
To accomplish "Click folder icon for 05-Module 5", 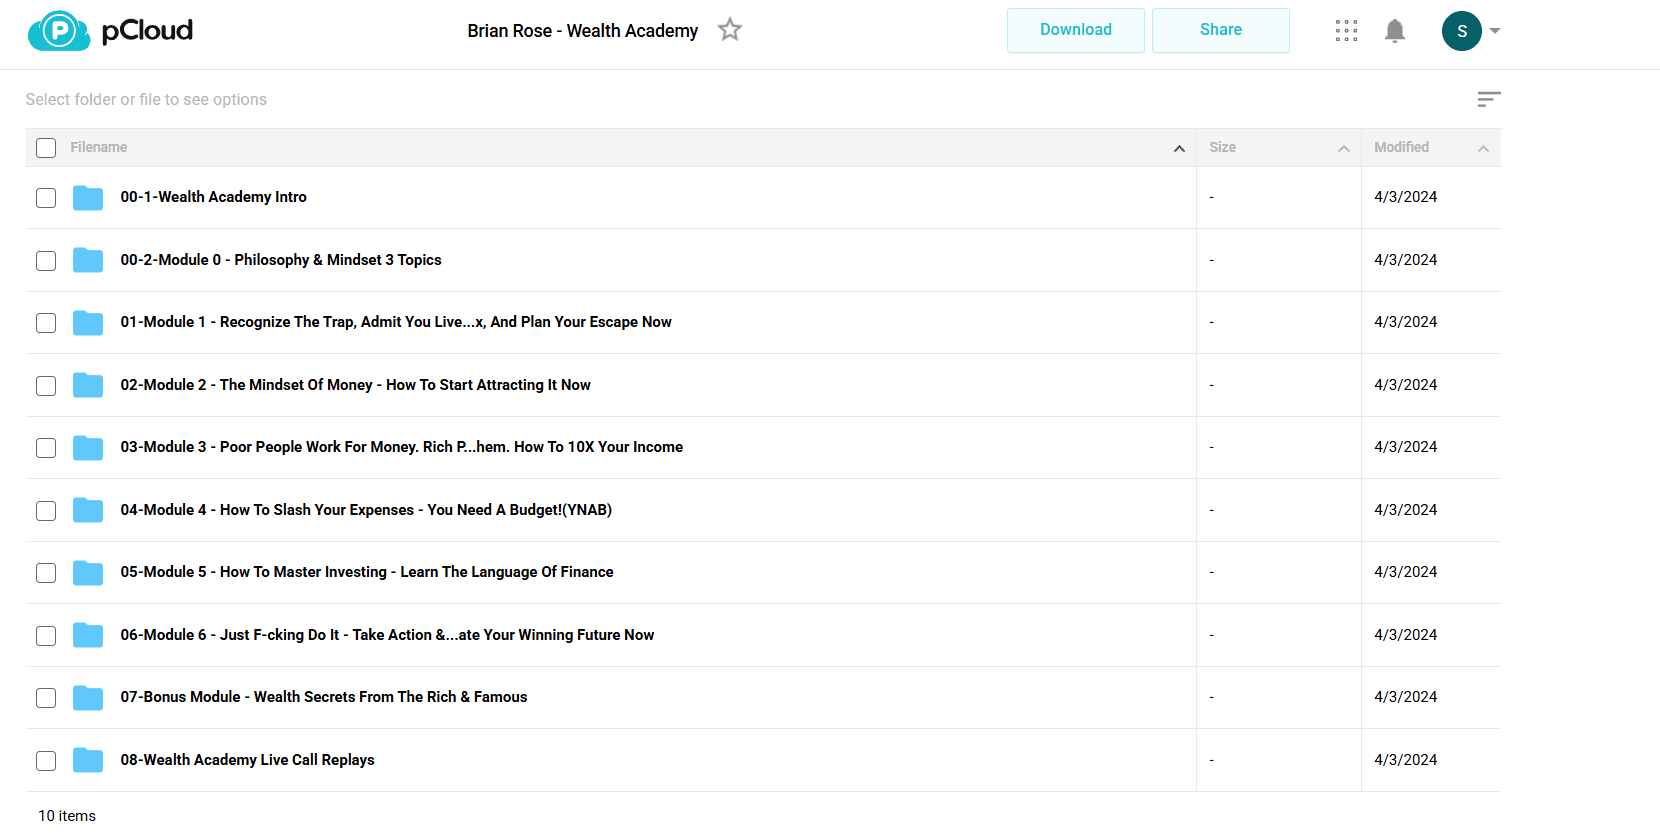I will pos(88,573).
